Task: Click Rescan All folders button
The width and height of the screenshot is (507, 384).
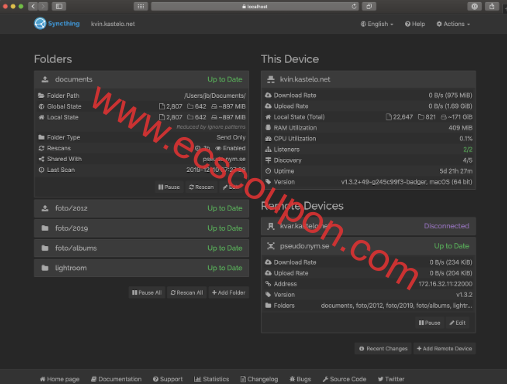Action: [x=187, y=293]
